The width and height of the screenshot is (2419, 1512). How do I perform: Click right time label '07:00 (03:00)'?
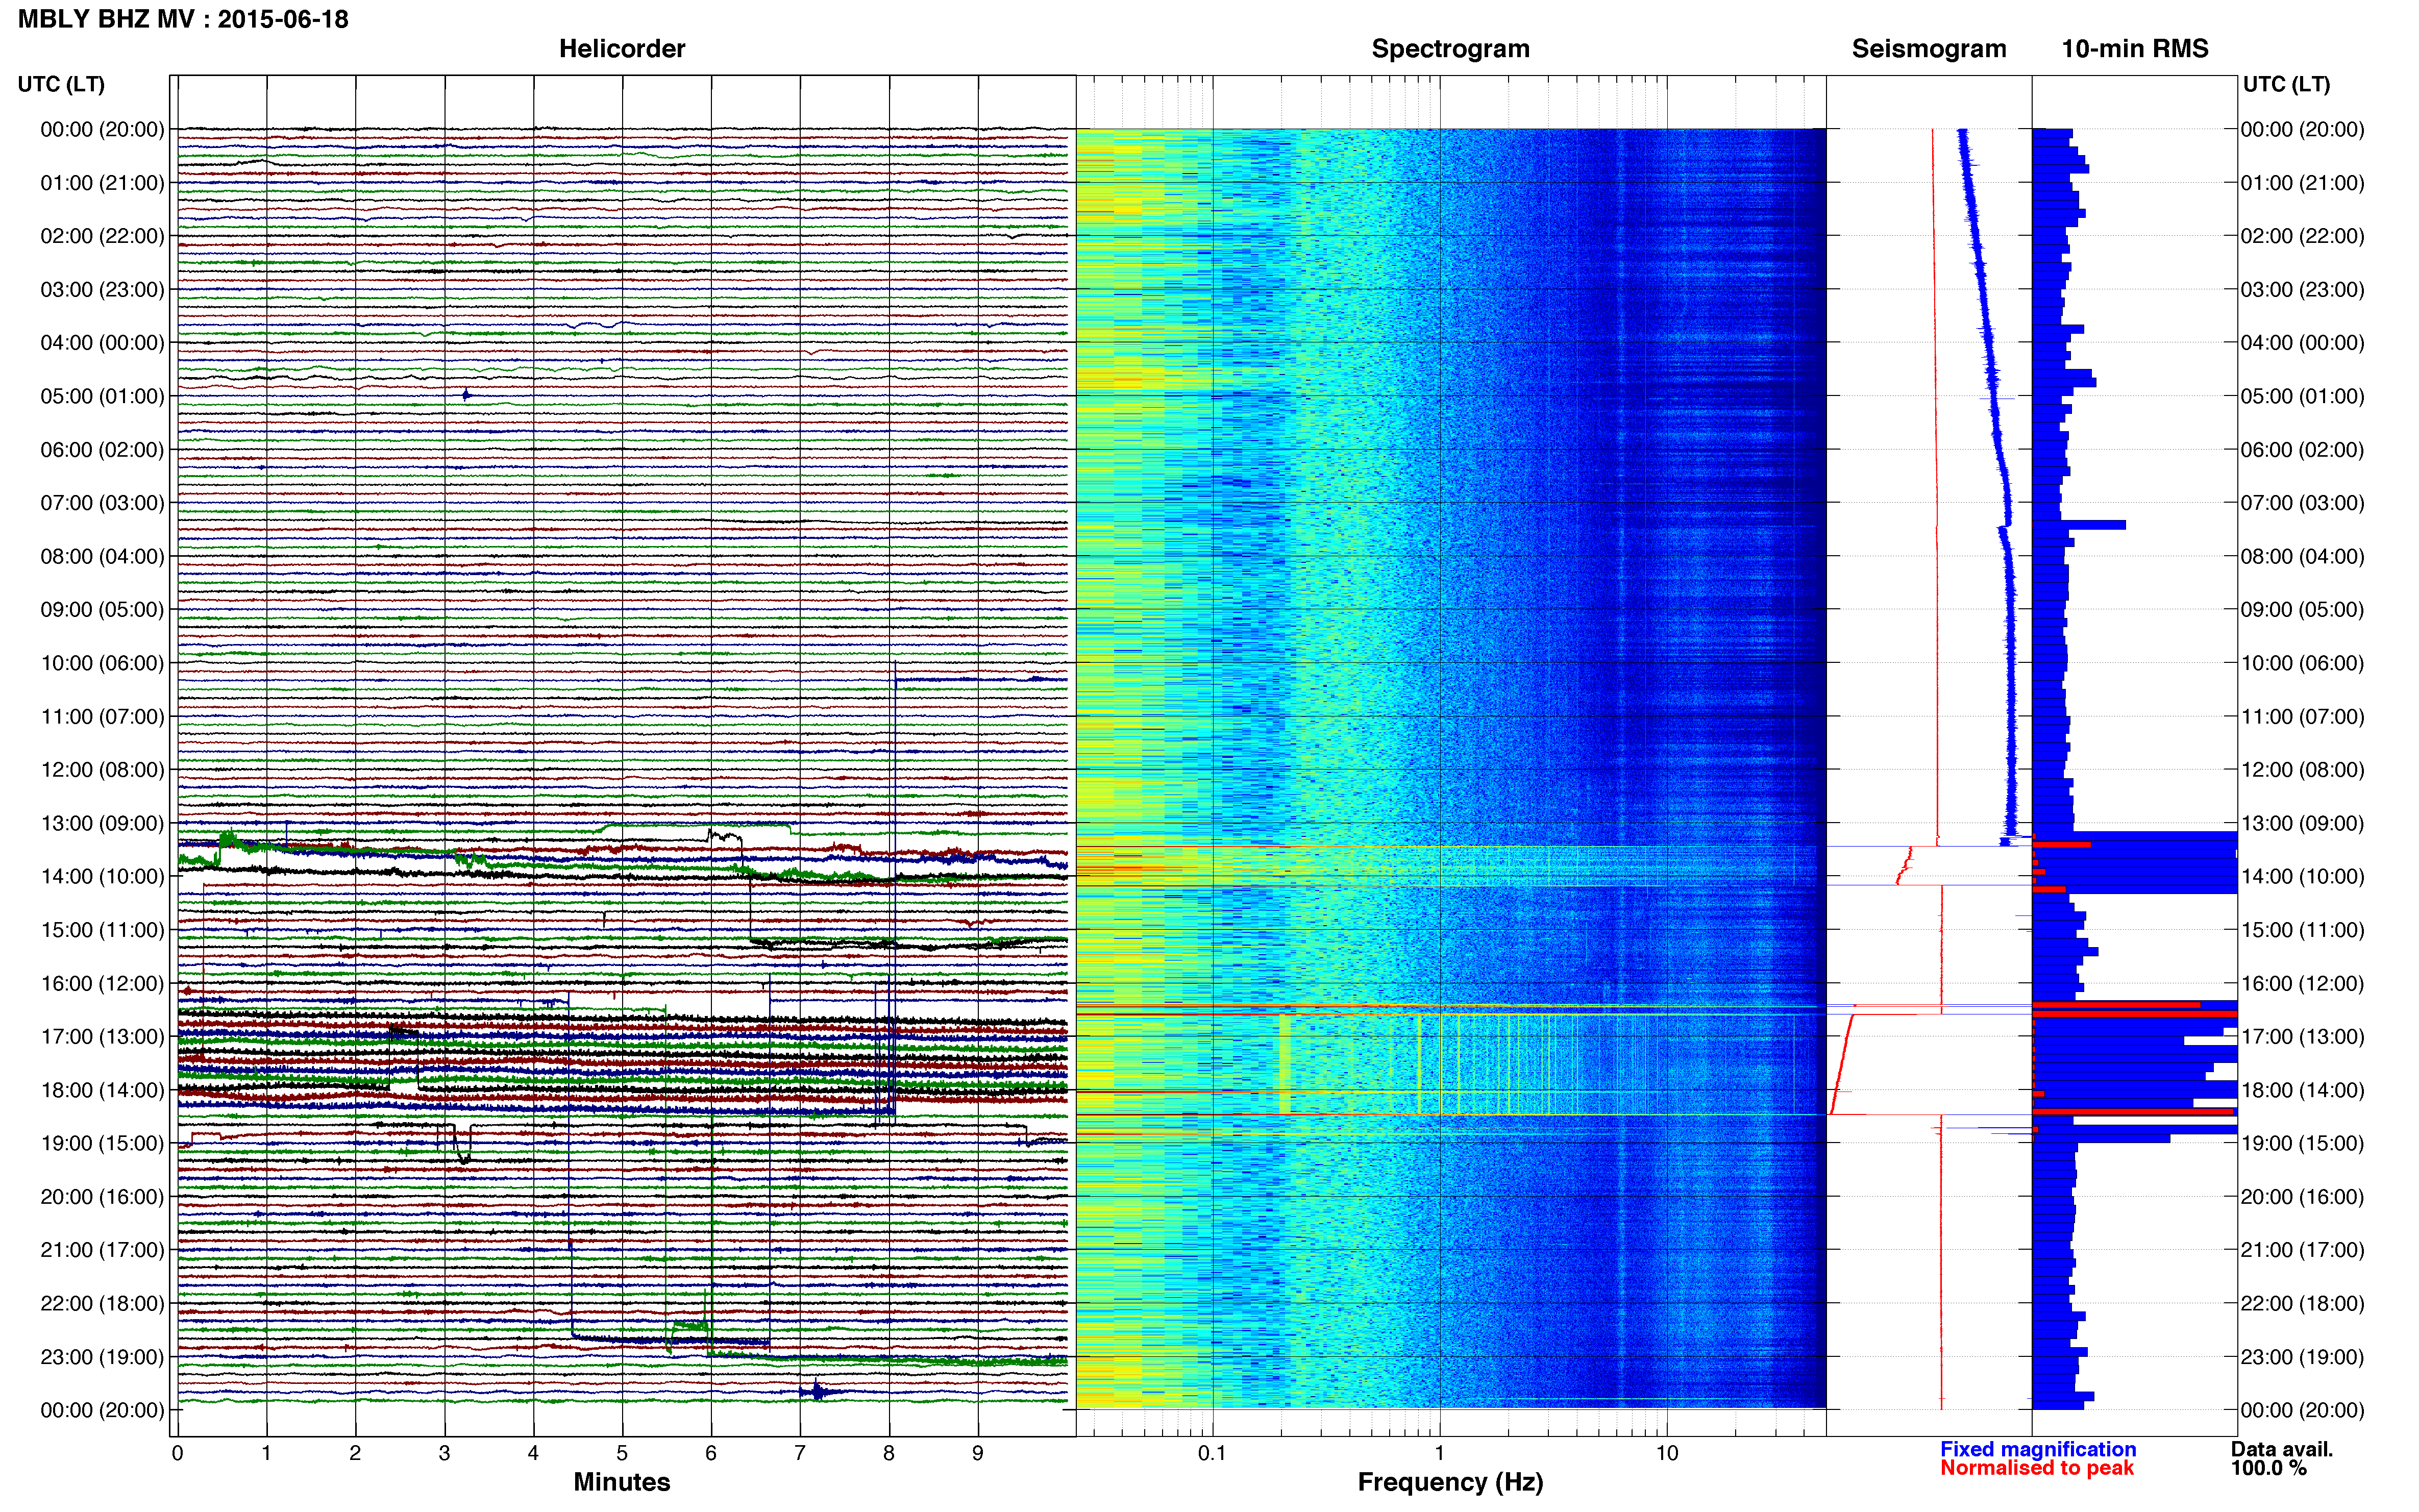(2302, 503)
